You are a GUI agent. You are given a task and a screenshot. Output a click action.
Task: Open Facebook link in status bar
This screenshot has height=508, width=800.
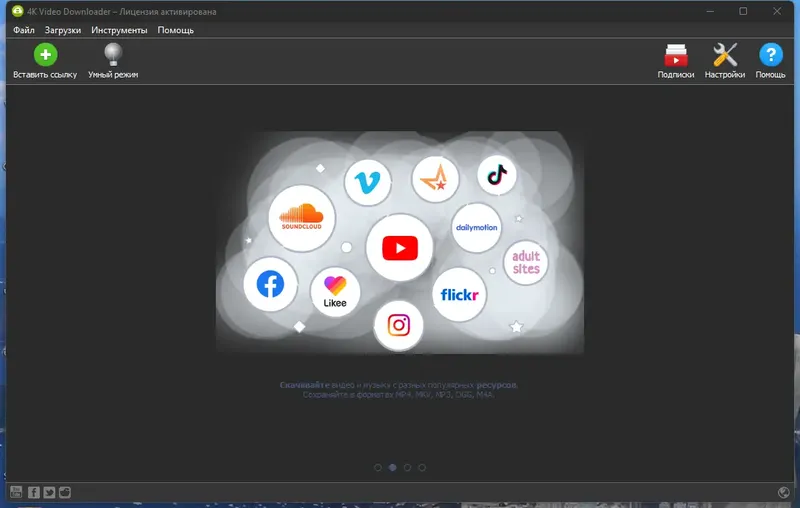(x=33, y=492)
